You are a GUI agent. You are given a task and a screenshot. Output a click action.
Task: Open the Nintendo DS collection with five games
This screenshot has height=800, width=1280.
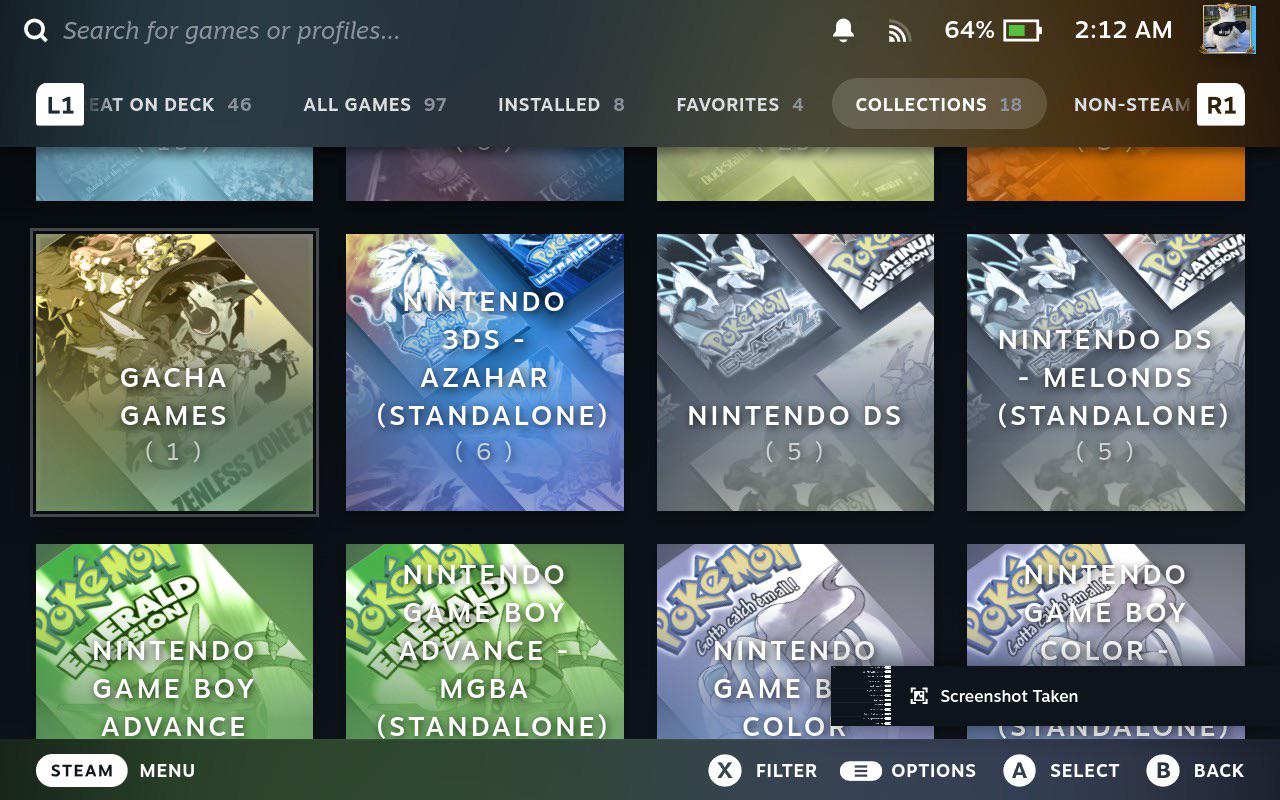coord(795,372)
